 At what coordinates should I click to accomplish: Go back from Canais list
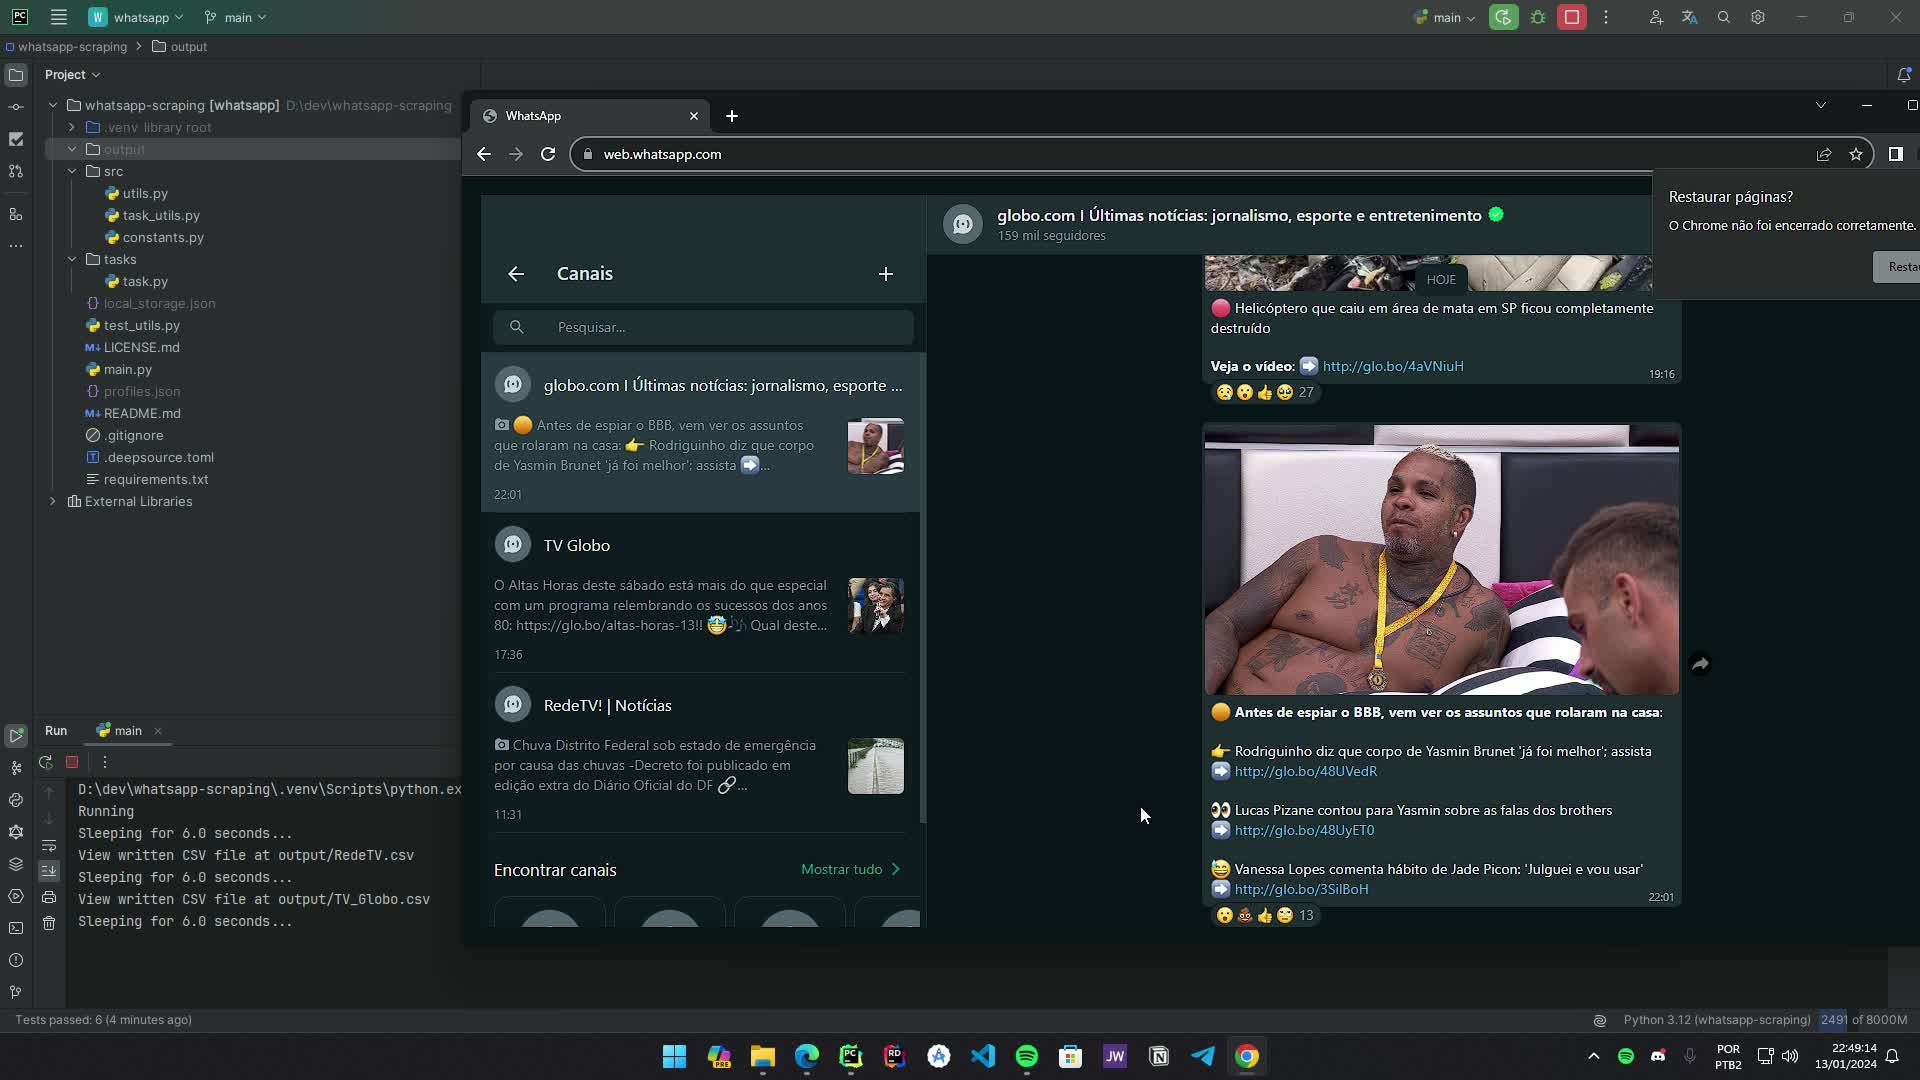point(516,274)
